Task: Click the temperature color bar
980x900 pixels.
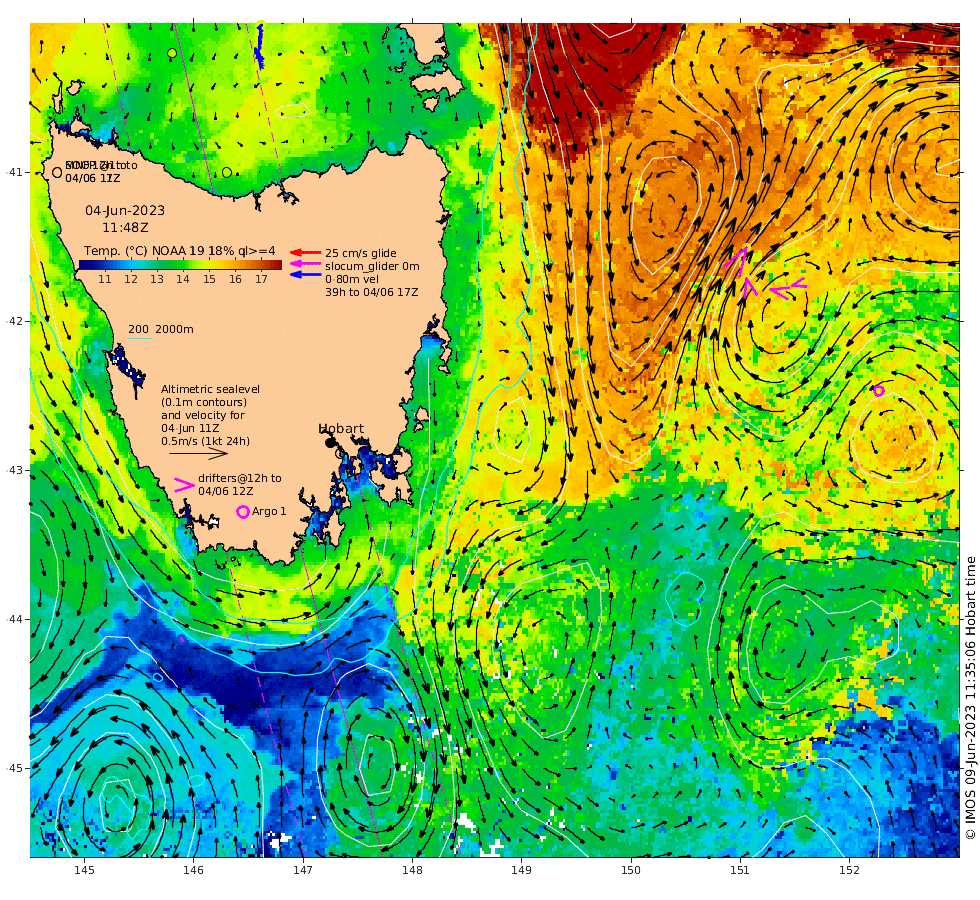Action: [180, 264]
